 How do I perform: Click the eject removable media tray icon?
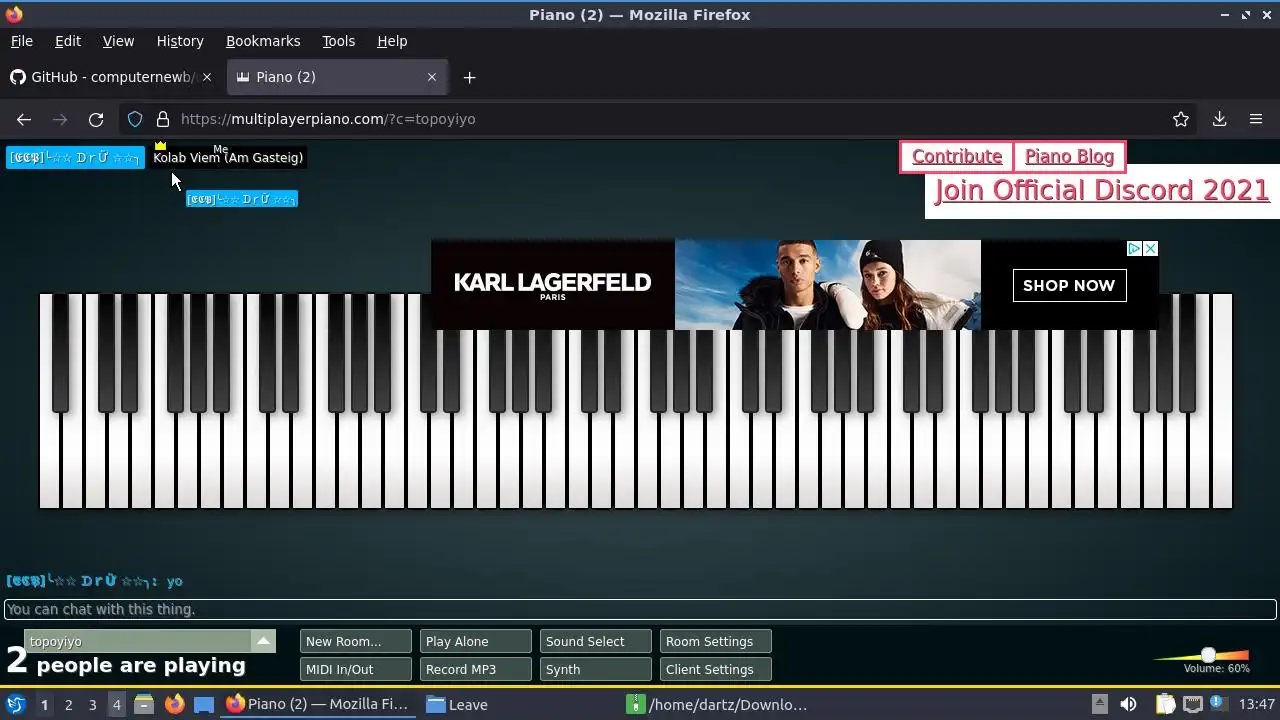[1099, 704]
